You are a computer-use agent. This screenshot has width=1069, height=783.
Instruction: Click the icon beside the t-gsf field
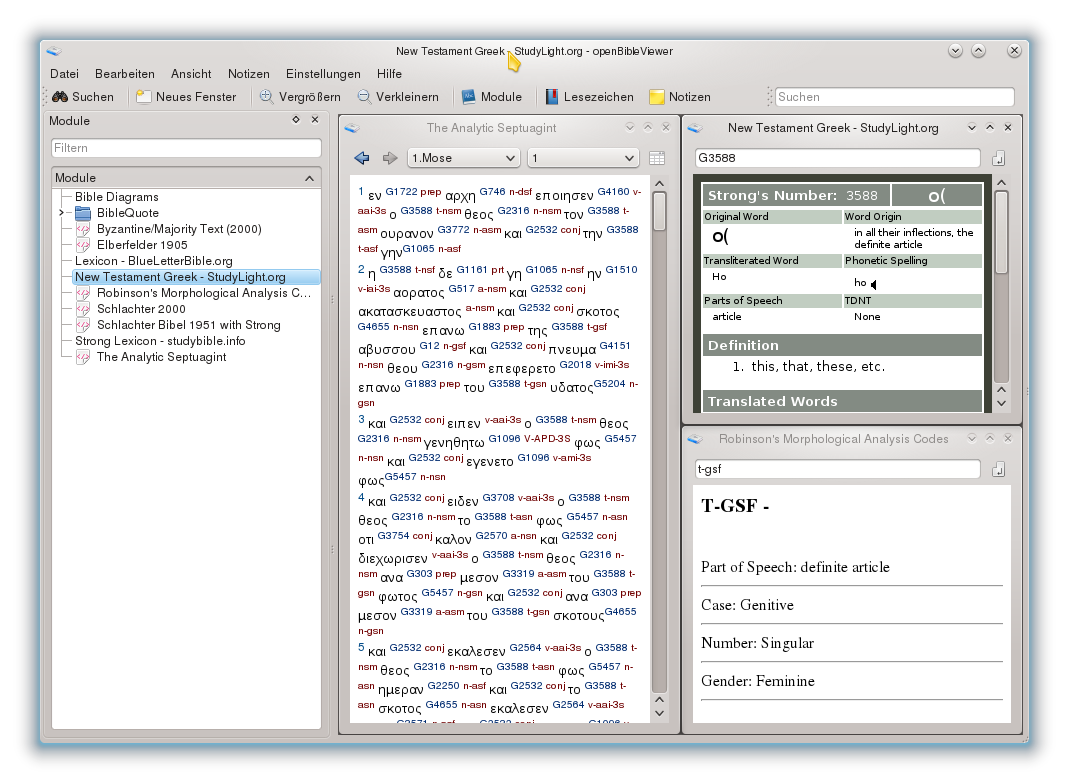point(998,469)
